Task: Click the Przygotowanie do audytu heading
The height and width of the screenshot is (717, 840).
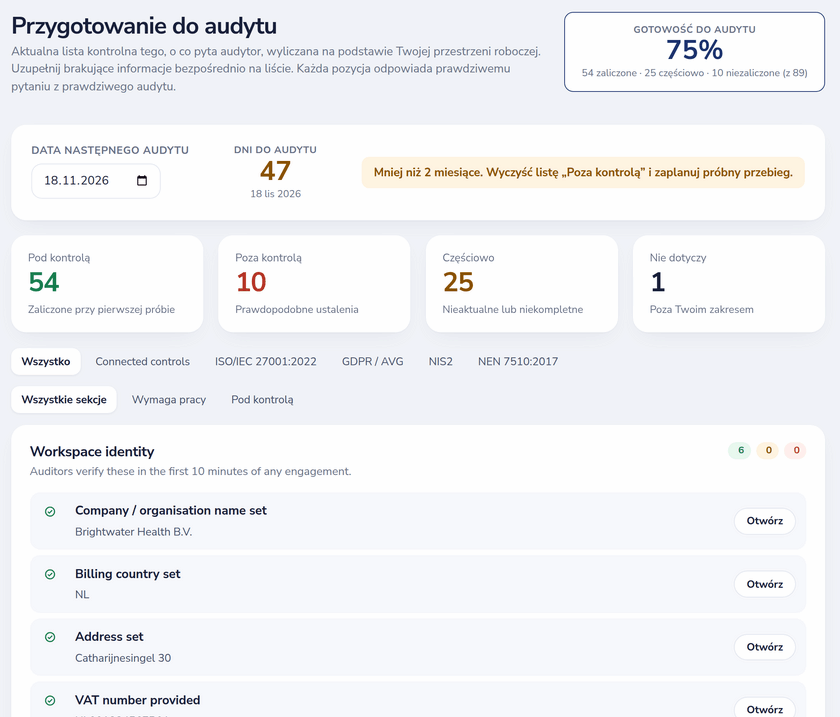Action: pyautogui.click(x=144, y=26)
